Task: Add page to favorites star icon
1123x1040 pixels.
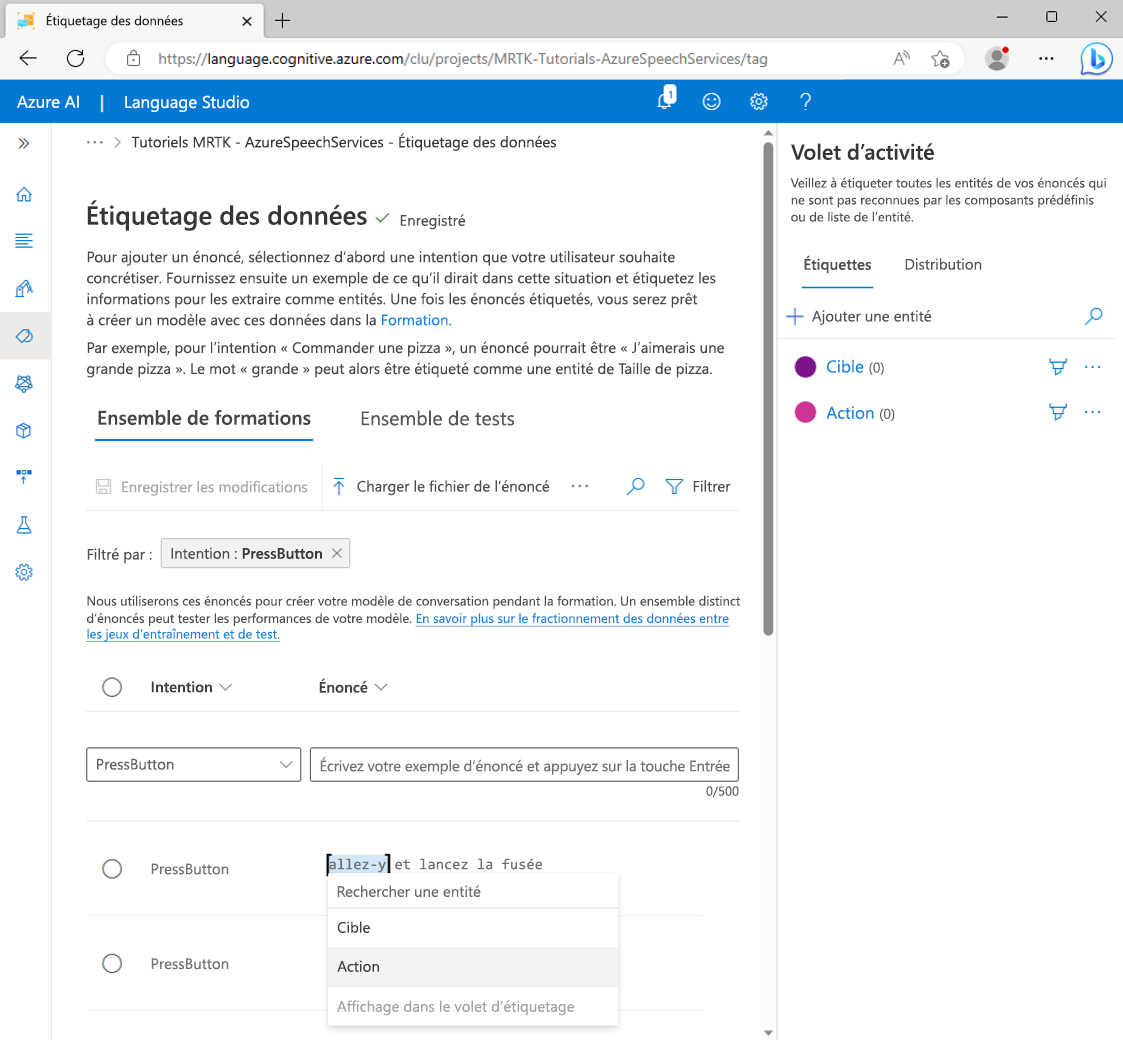Action: 940,58
